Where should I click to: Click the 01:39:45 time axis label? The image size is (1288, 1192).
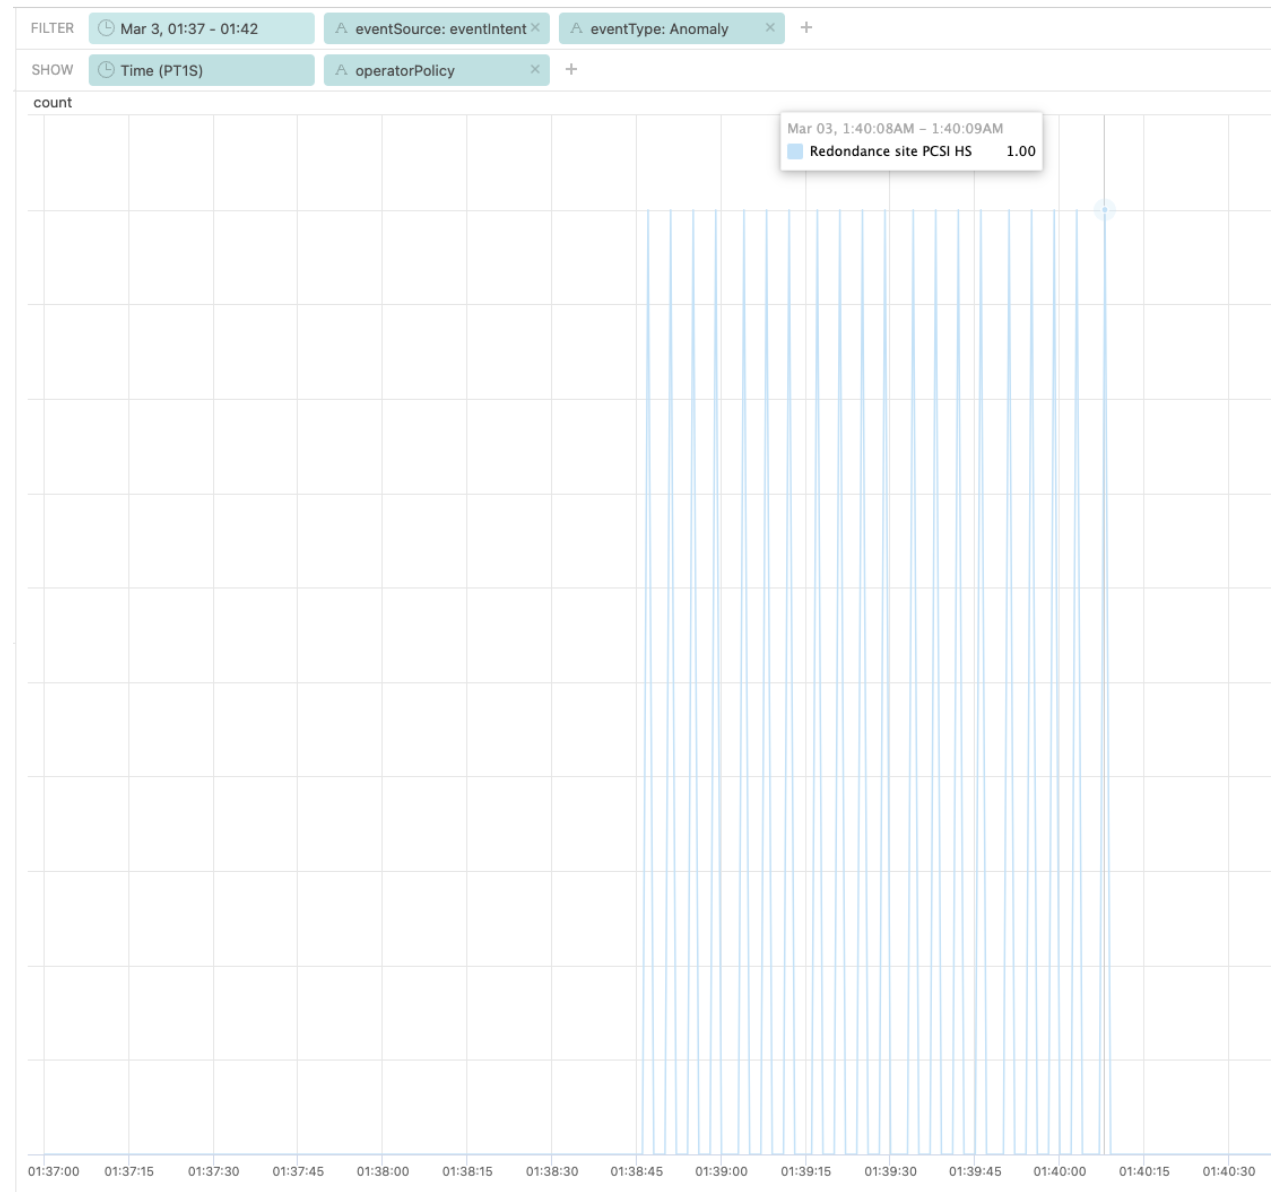coord(975,1171)
